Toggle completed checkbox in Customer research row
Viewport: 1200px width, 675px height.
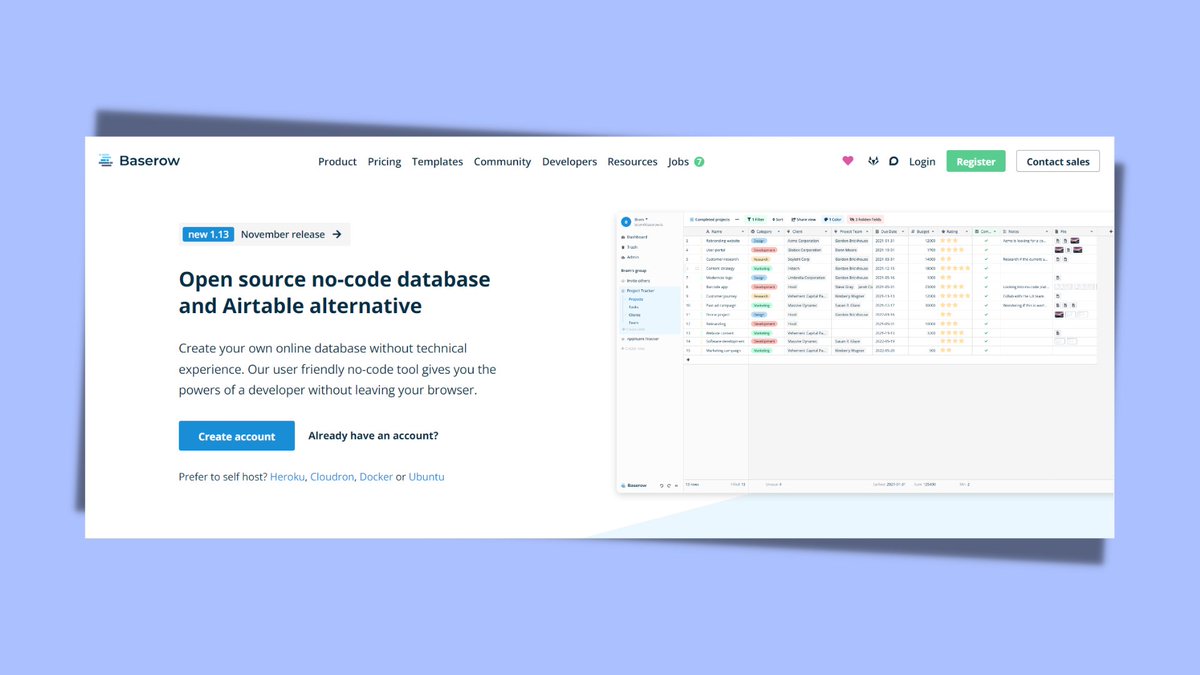click(x=986, y=259)
